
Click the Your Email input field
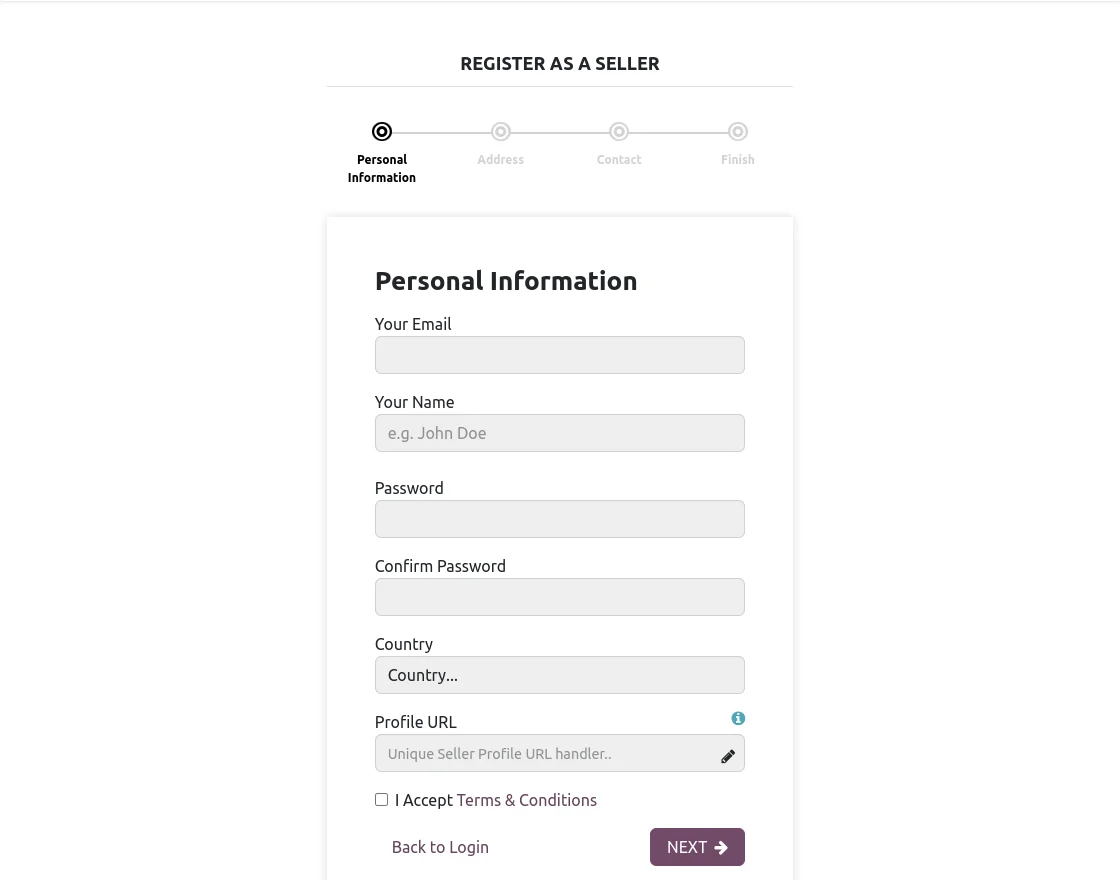559,355
